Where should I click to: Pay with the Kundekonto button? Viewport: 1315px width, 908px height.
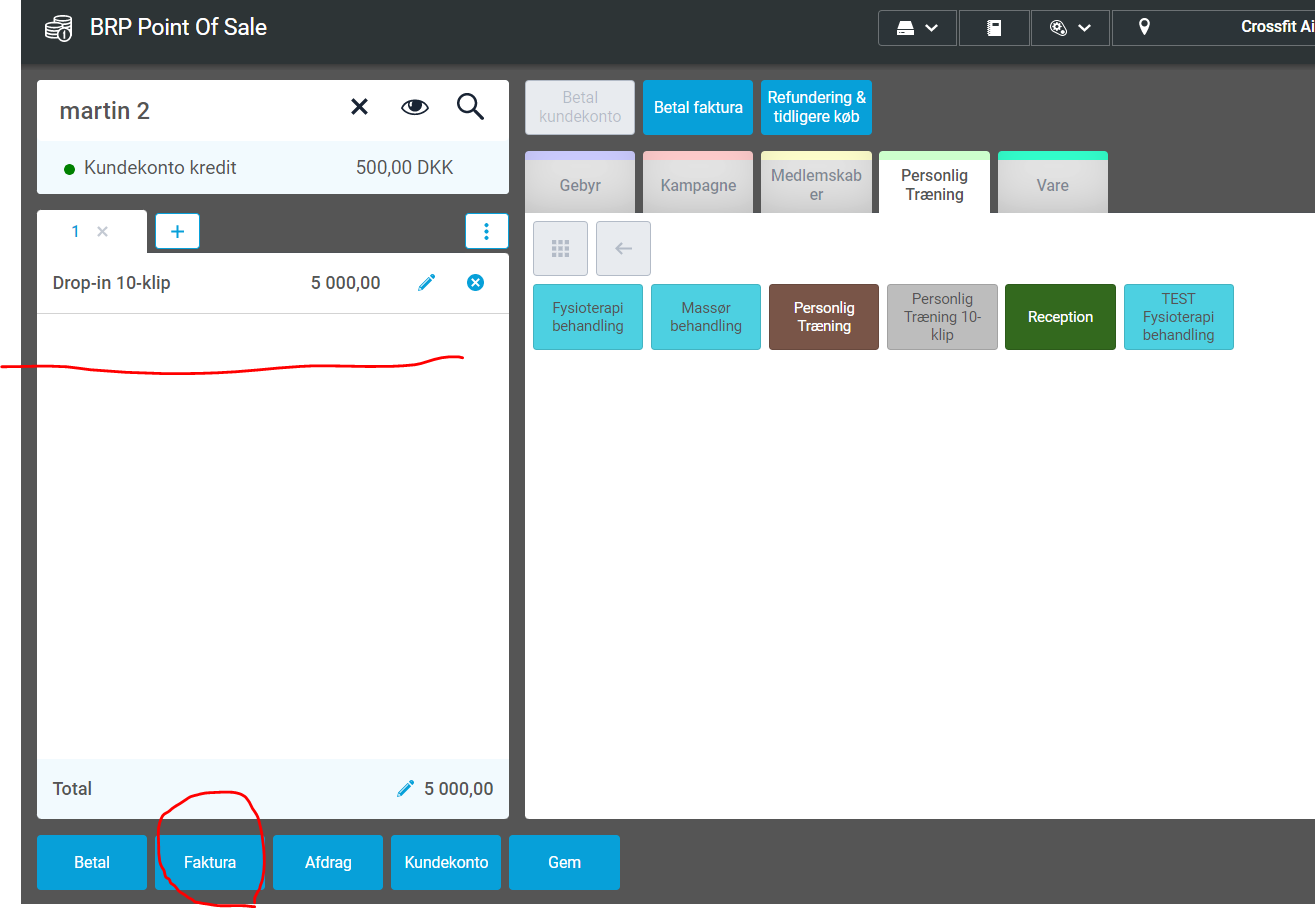[446, 862]
